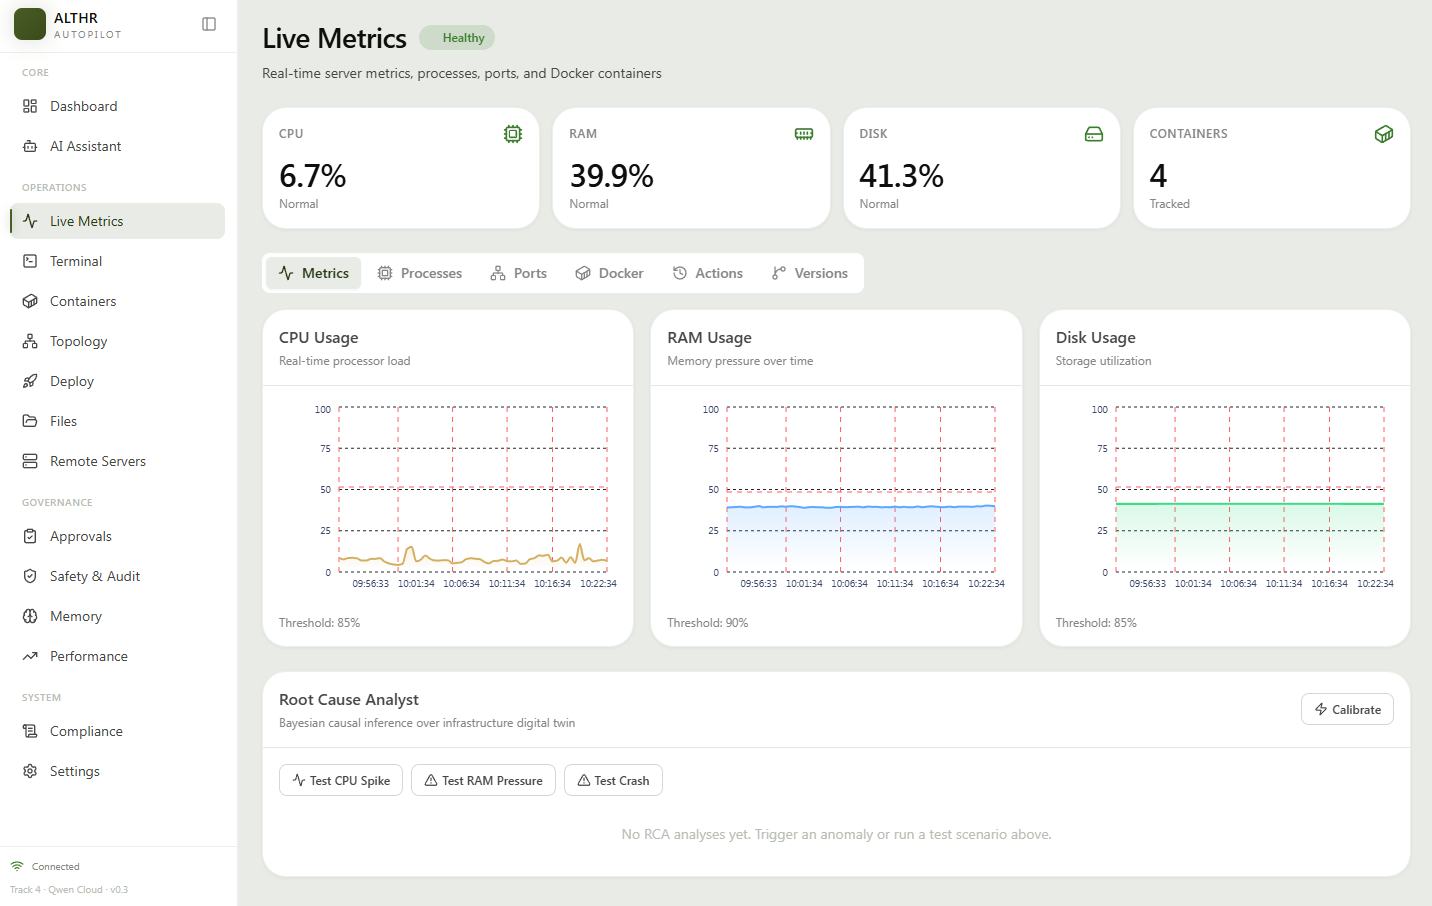Click the Topology network icon
1432x906 pixels.
click(30, 341)
